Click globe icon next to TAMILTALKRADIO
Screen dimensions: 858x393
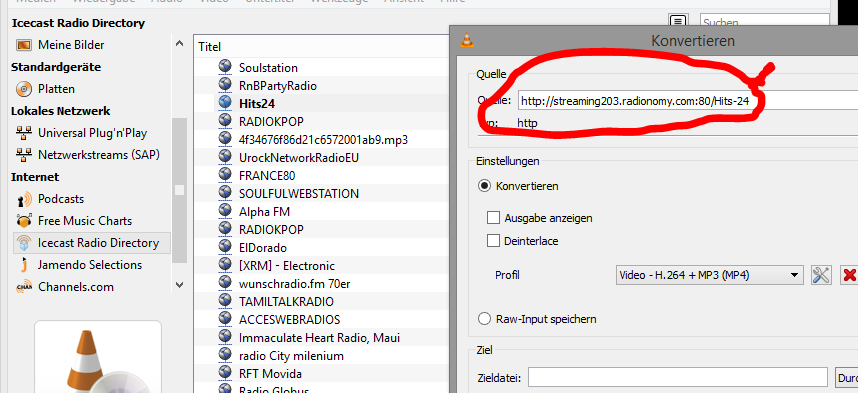(x=225, y=300)
